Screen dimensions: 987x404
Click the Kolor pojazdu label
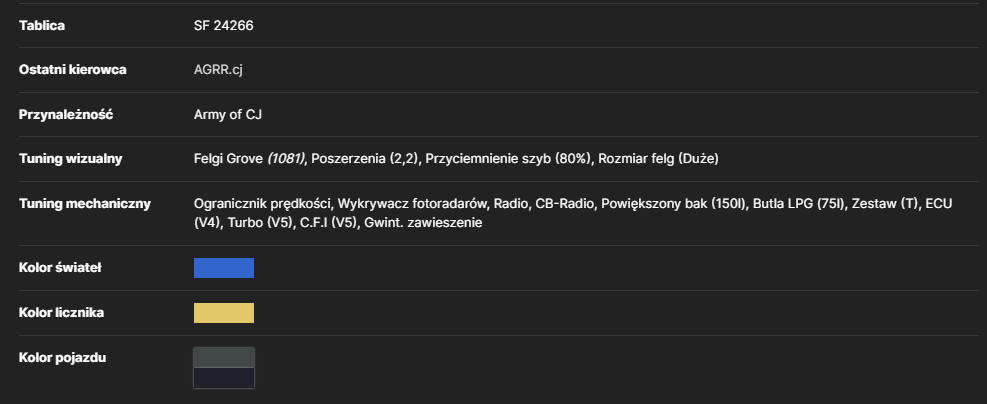point(62,357)
